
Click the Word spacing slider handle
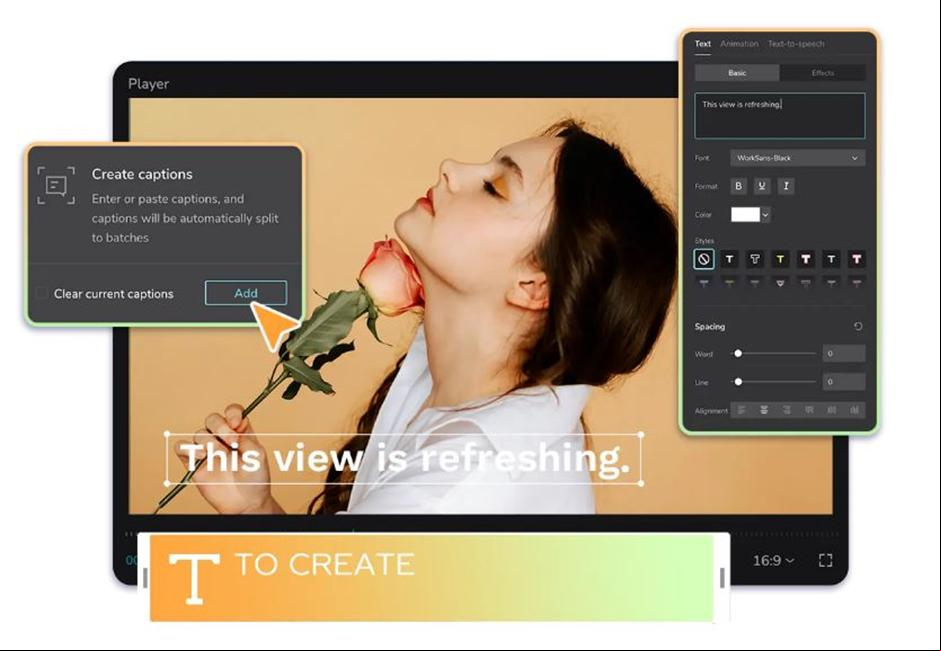tap(738, 353)
